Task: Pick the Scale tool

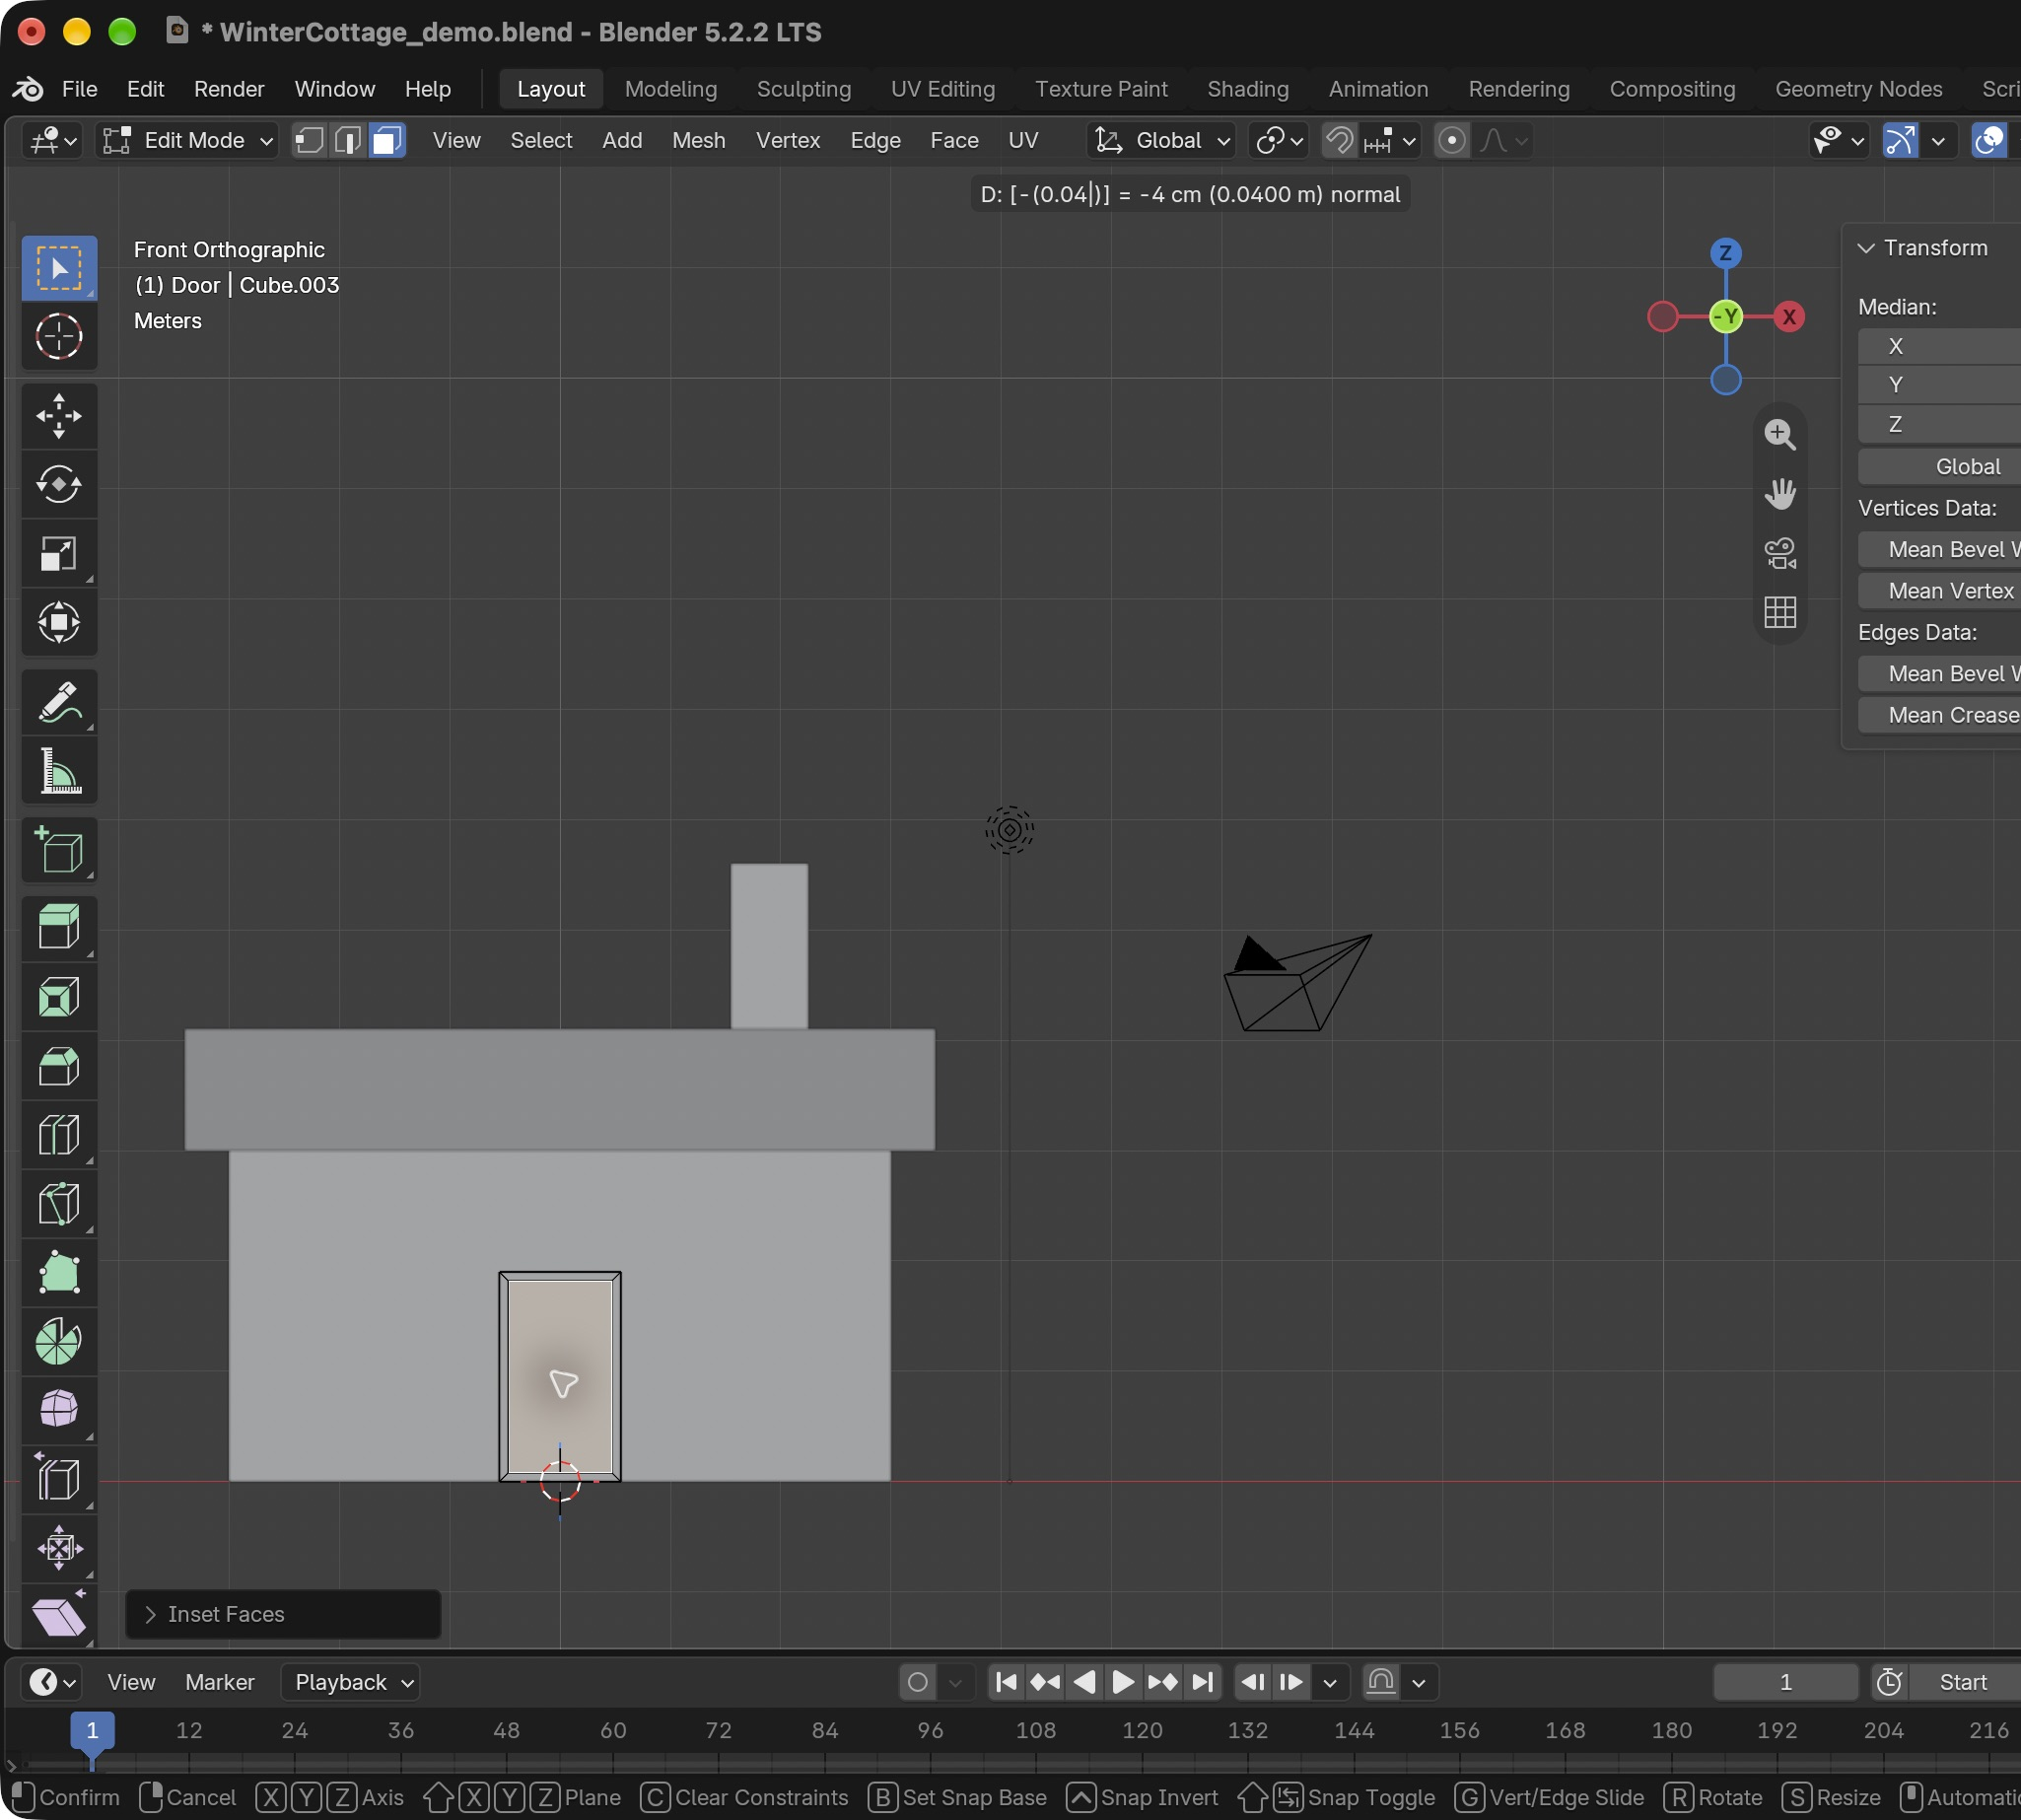Action: (x=59, y=554)
